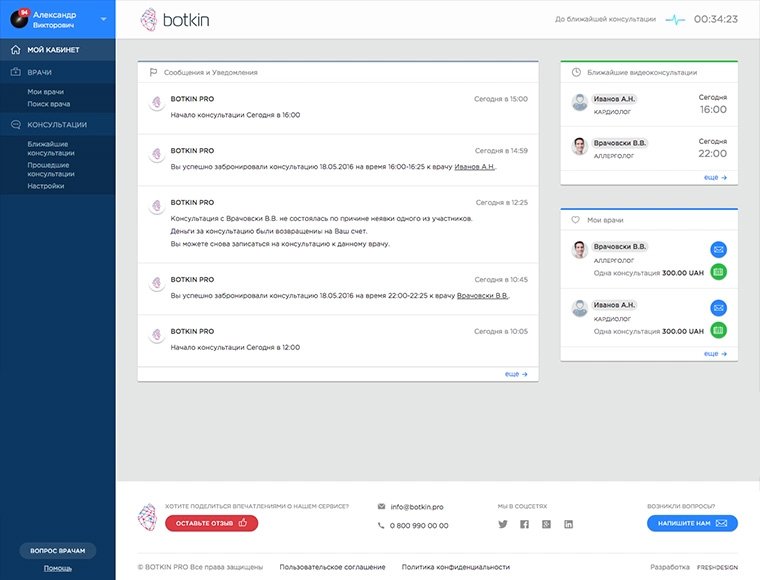This screenshot has width=760, height=580.
Task: Open the Twitter icon in the footer
Action: click(x=503, y=524)
